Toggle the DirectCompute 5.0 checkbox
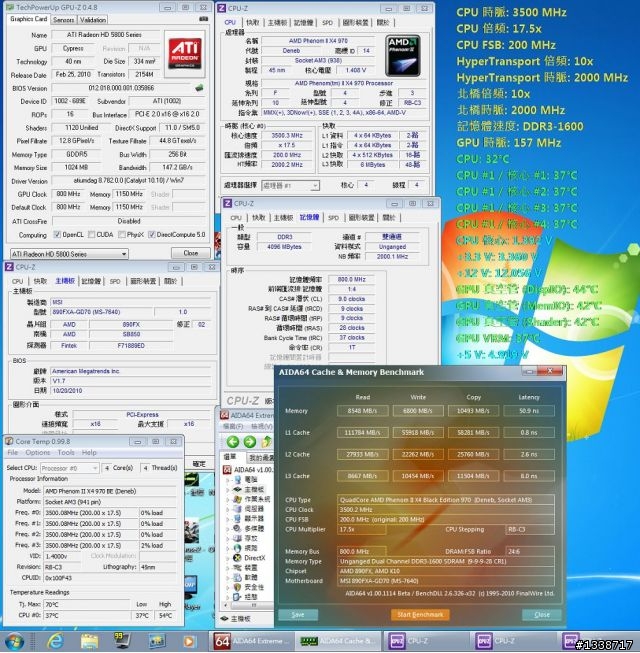Screen dimensions: 640x653 [152, 234]
